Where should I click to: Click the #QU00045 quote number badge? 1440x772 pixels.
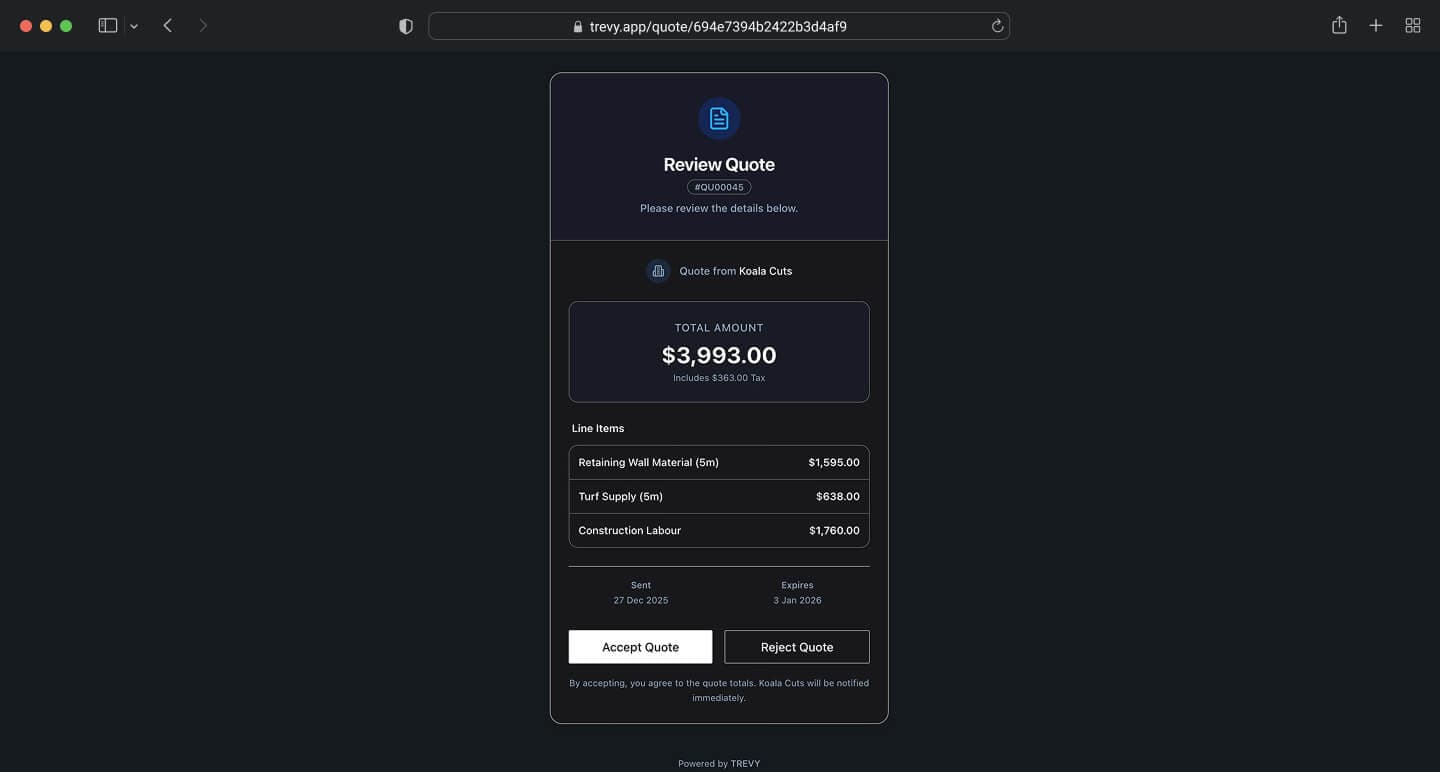[x=718, y=187]
